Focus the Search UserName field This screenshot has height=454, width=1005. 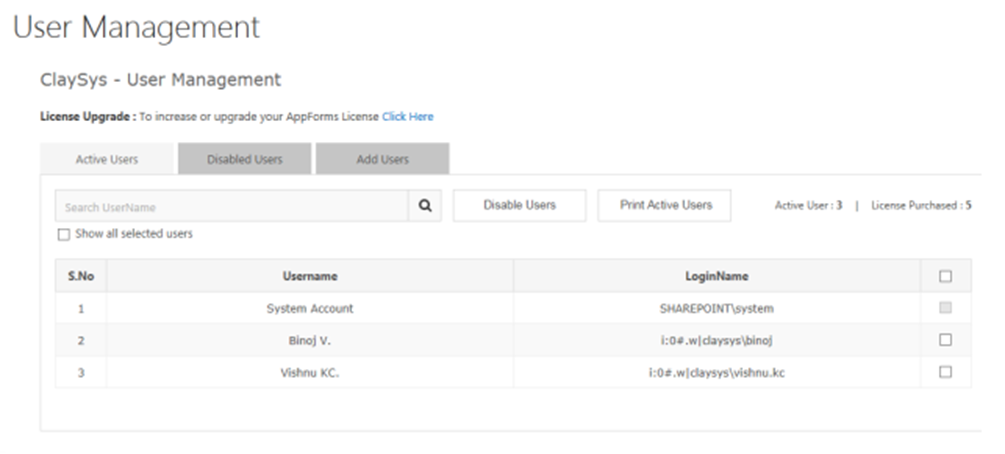232,207
